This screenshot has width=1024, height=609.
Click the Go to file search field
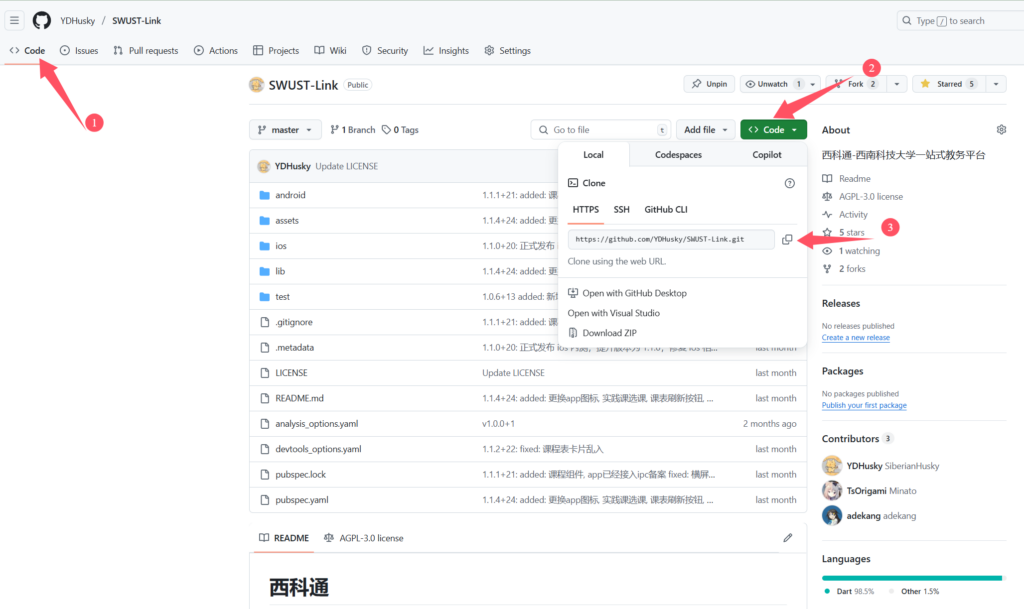click(600, 130)
